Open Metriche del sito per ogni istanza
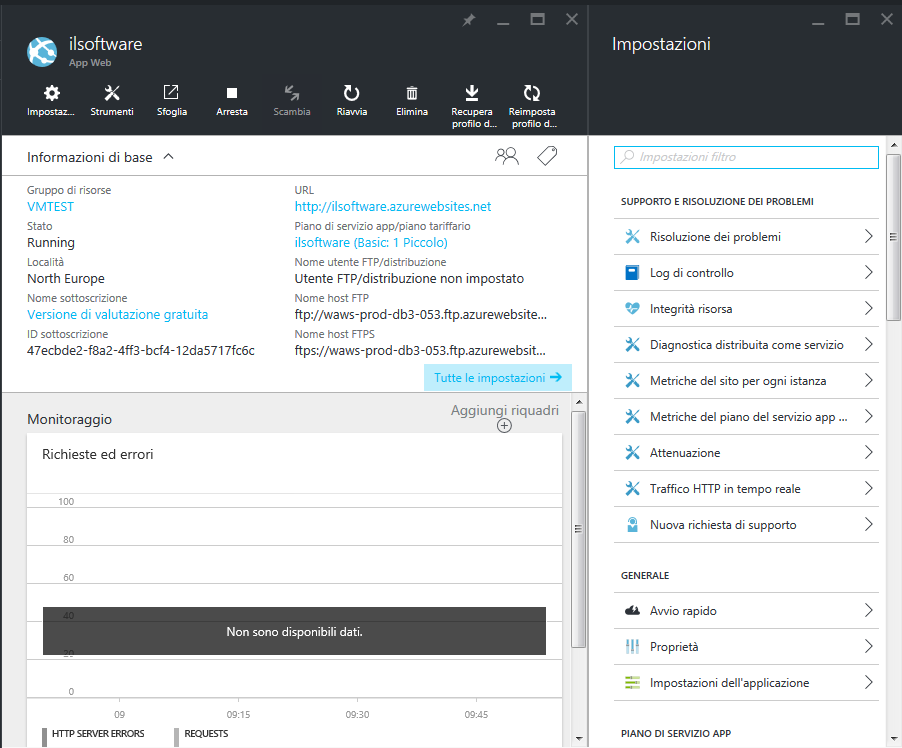Viewport: 902px width, 748px height. tap(746, 381)
